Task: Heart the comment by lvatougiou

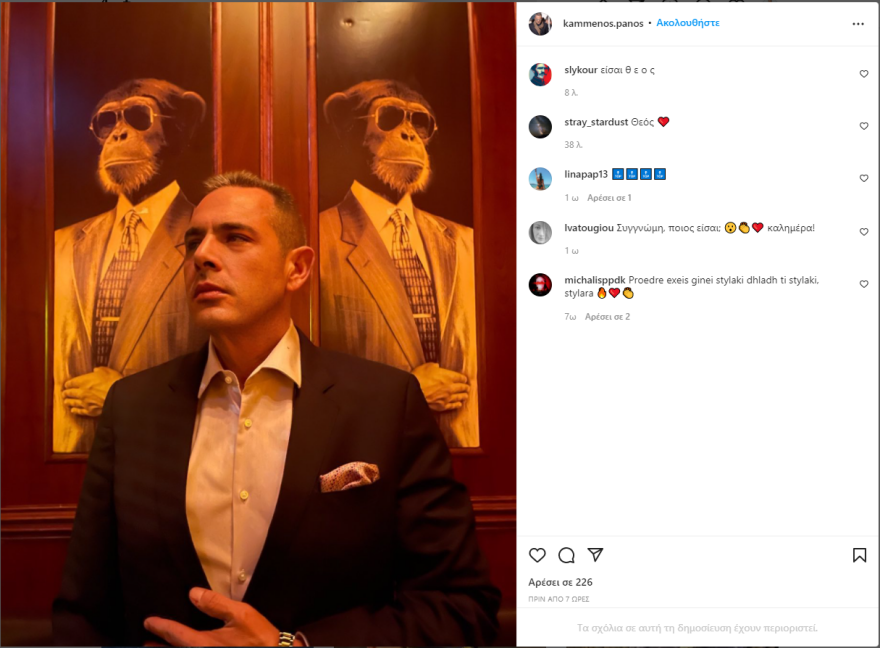Action: click(x=864, y=231)
